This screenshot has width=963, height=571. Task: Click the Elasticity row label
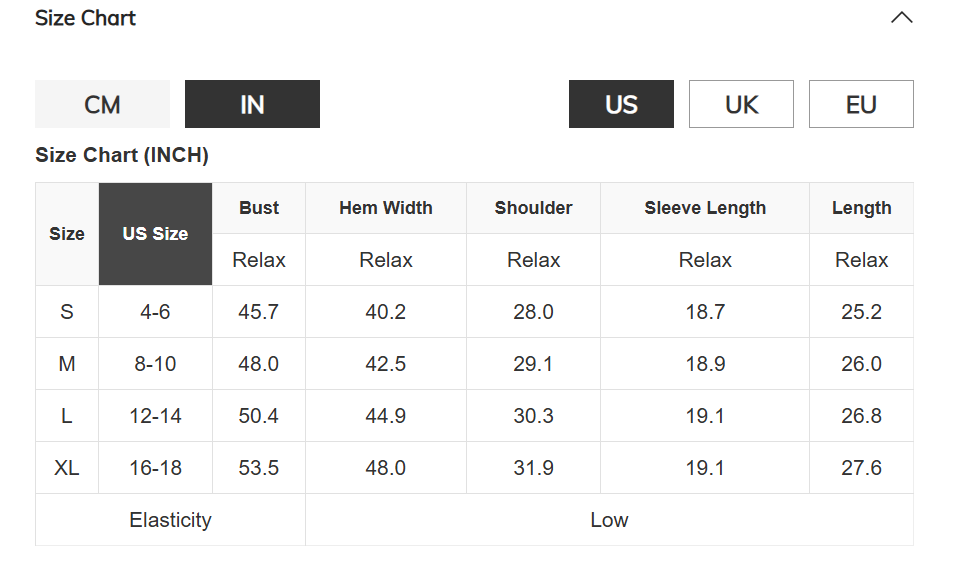click(170, 520)
